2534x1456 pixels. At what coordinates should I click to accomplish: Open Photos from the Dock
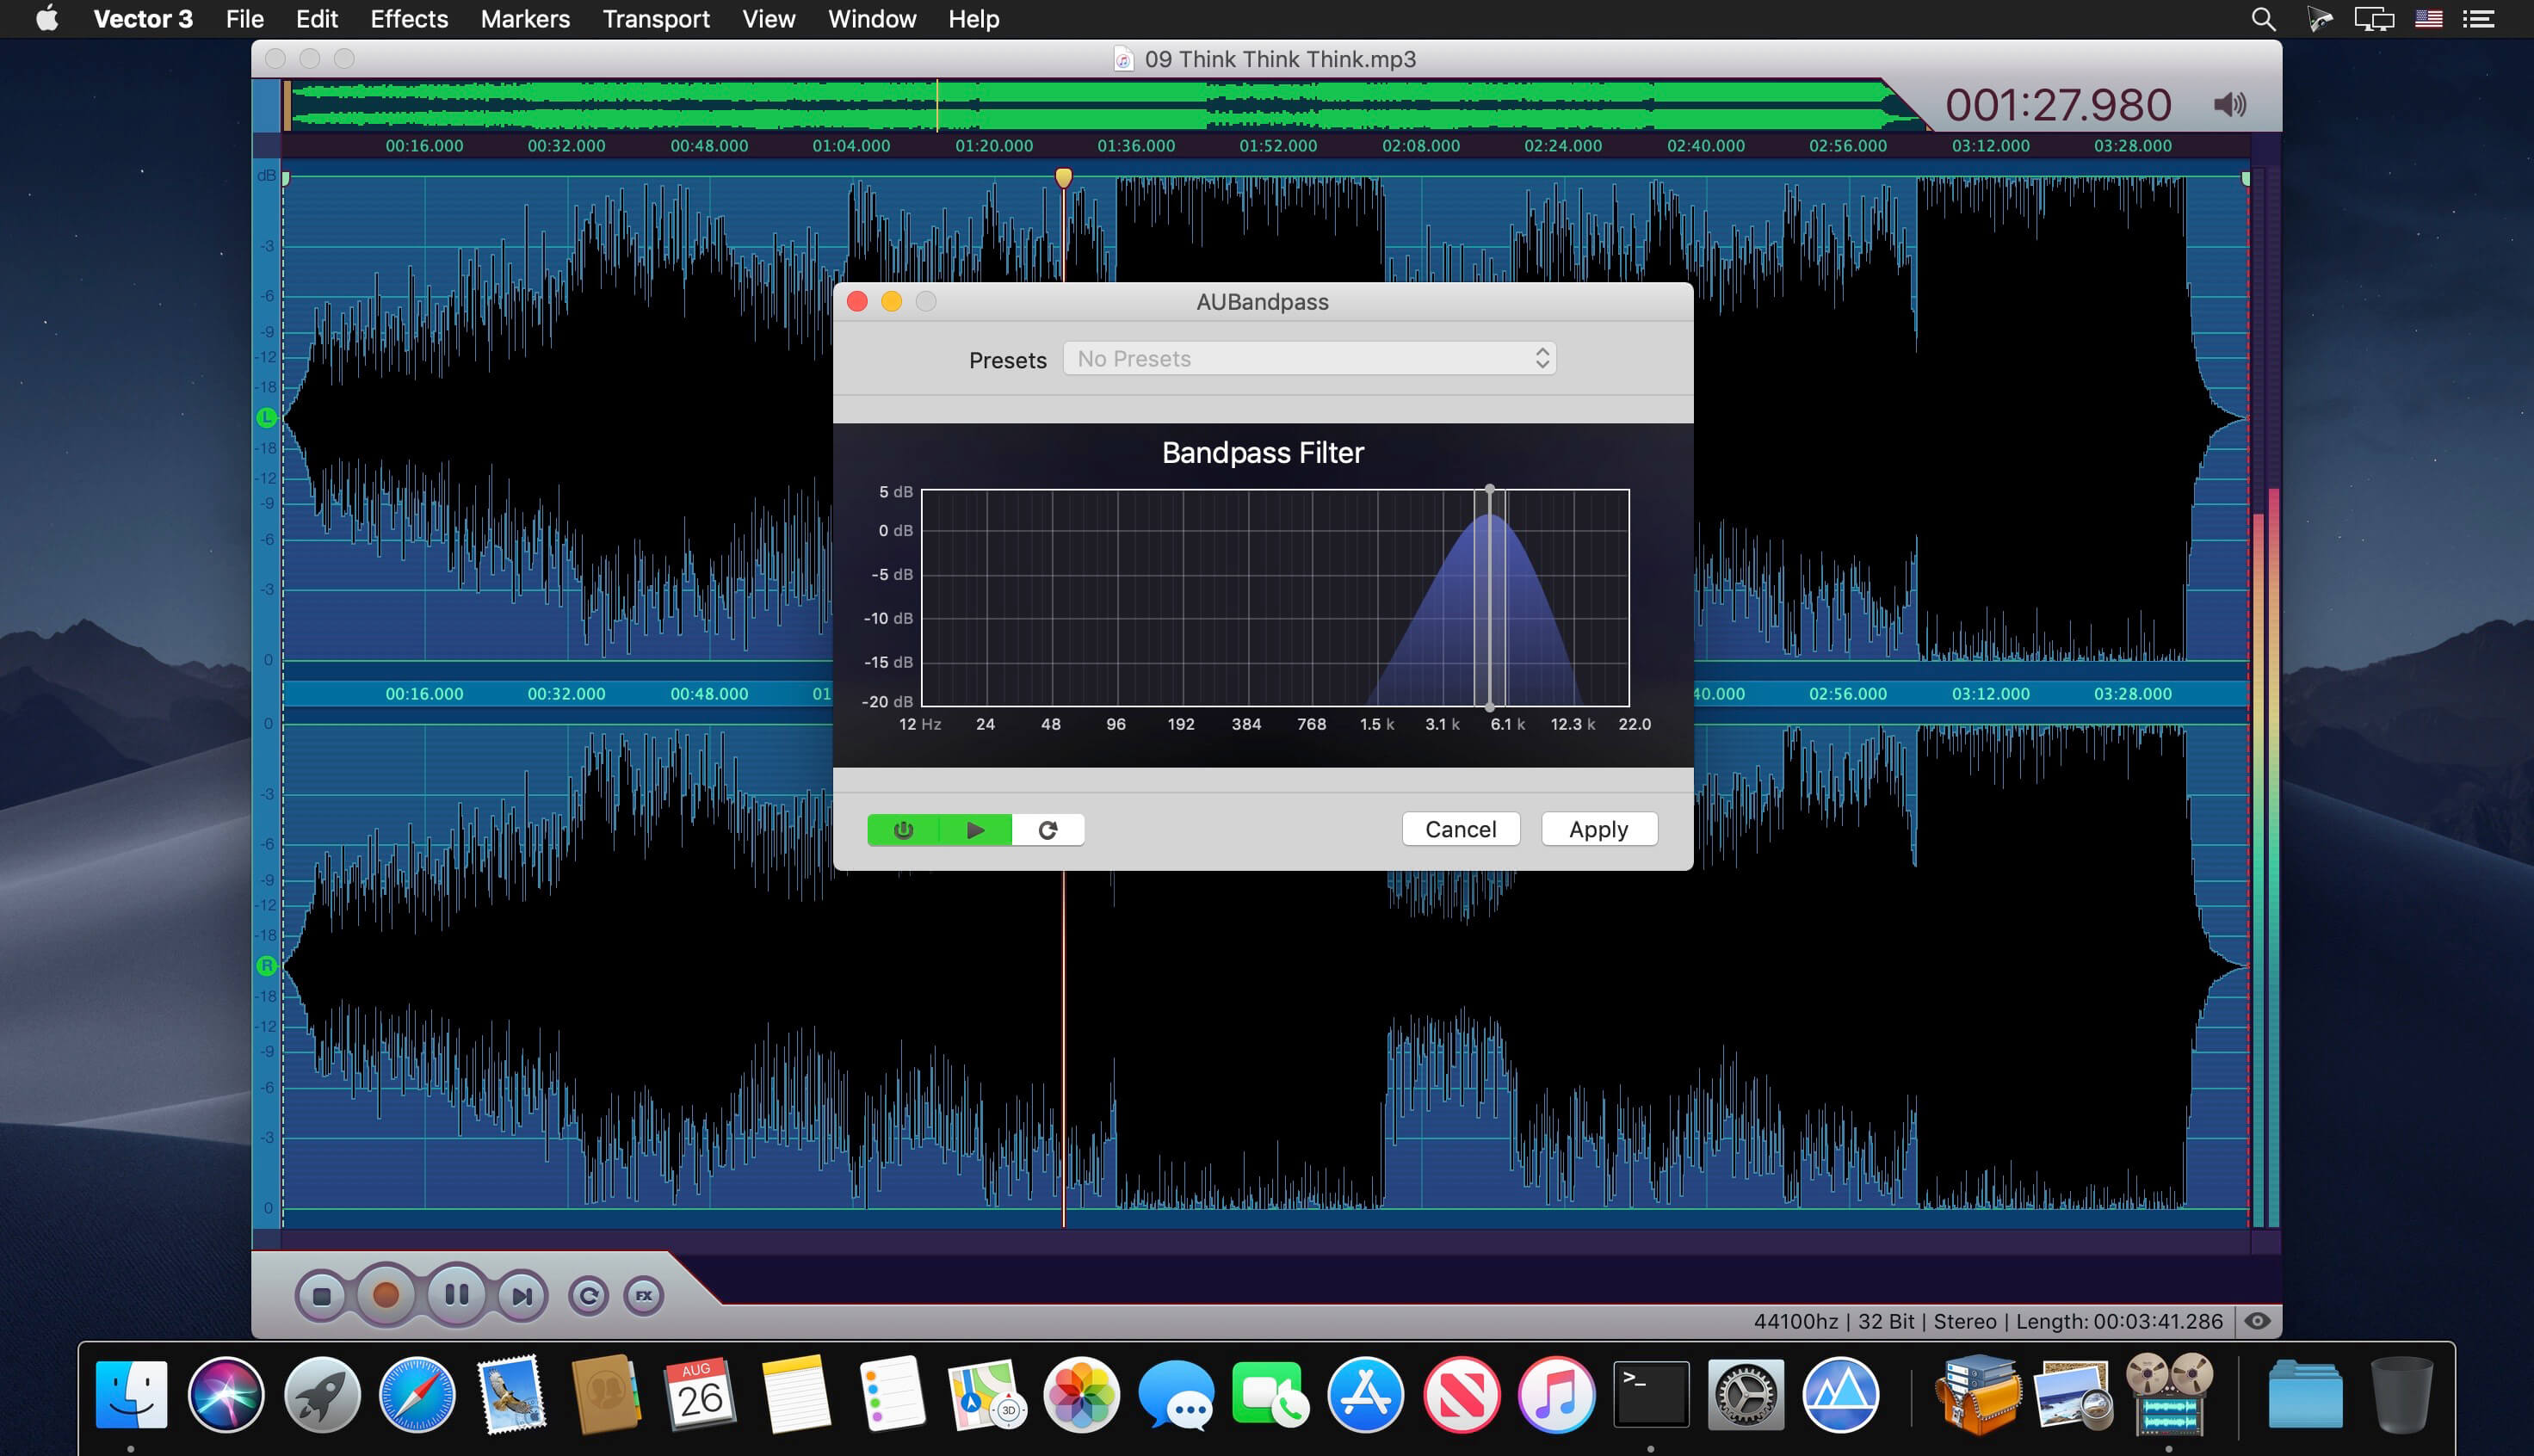(x=1081, y=1394)
